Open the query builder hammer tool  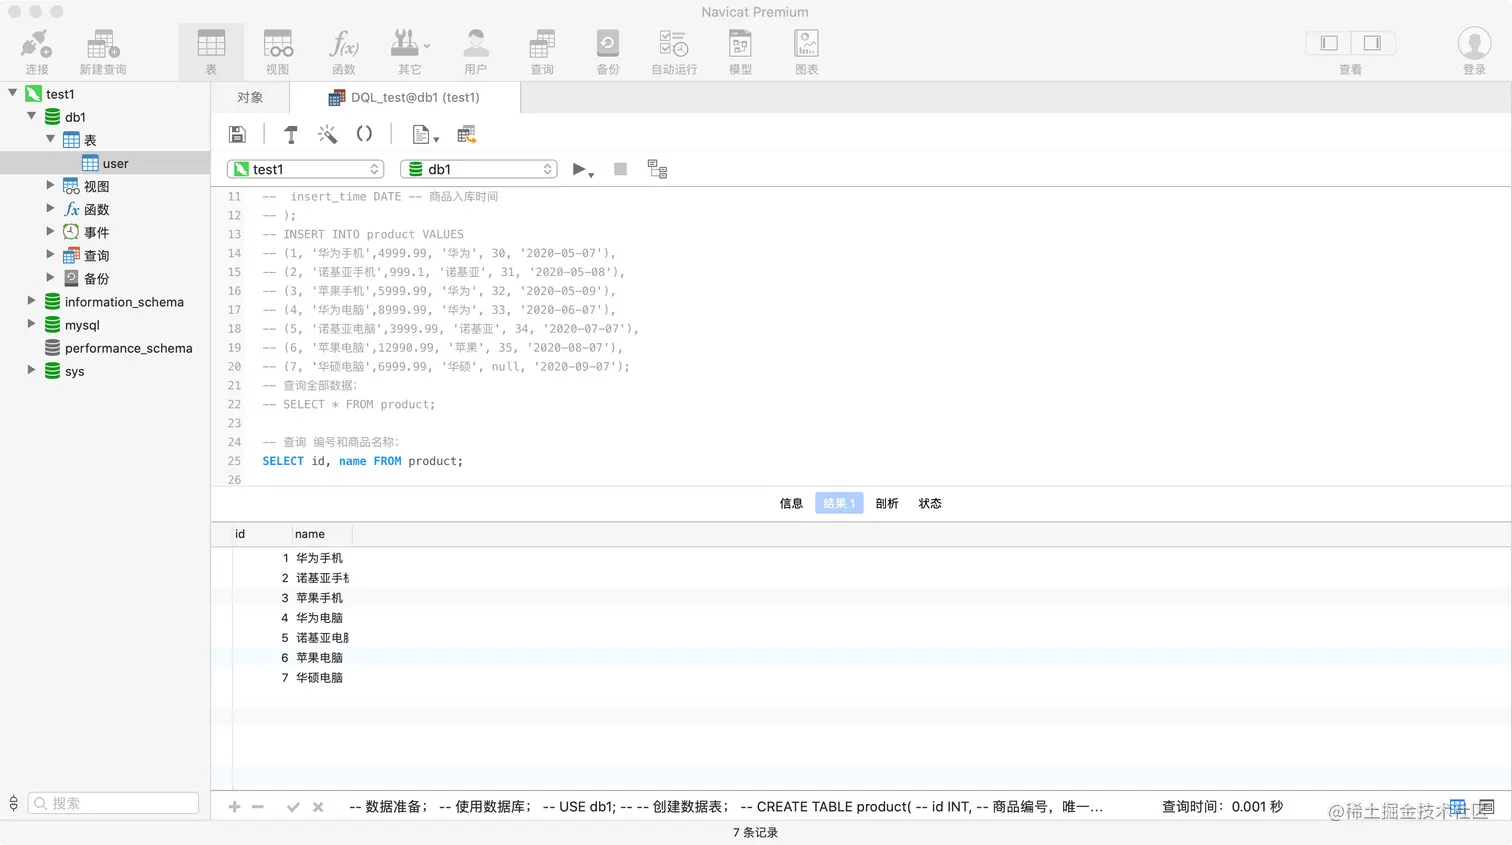click(x=291, y=134)
